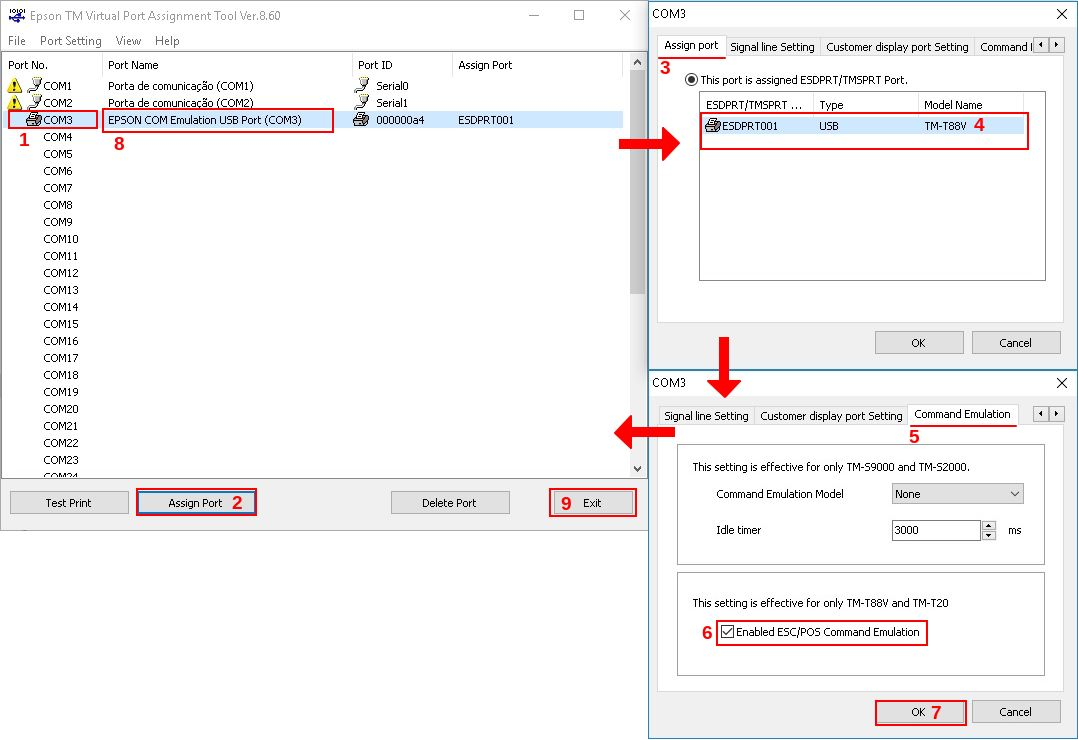This screenshot has width=1078, height=740.
Task: Select COM5 in the port list
Action: [58, 154]
